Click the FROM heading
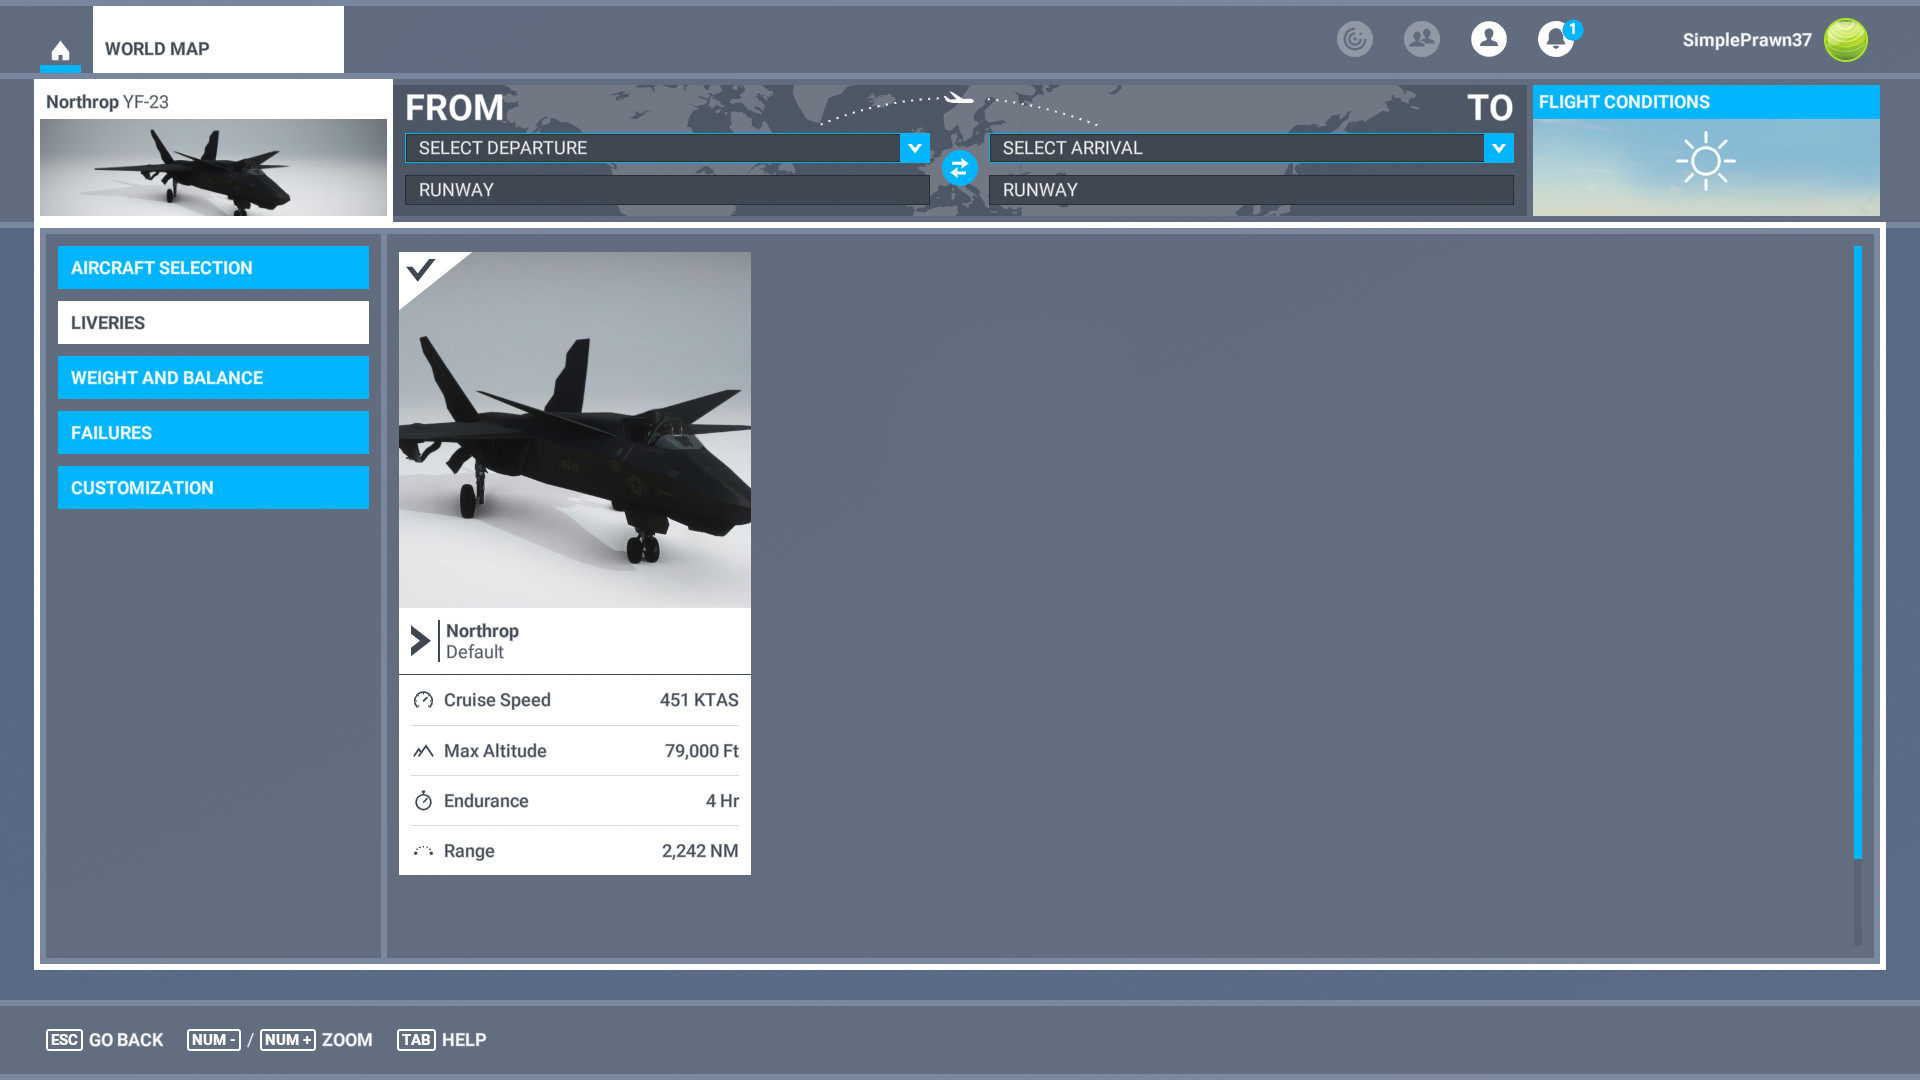The width and height of the screenshot is (1920, 1080). pyautogui.click(x=454, y=108)
